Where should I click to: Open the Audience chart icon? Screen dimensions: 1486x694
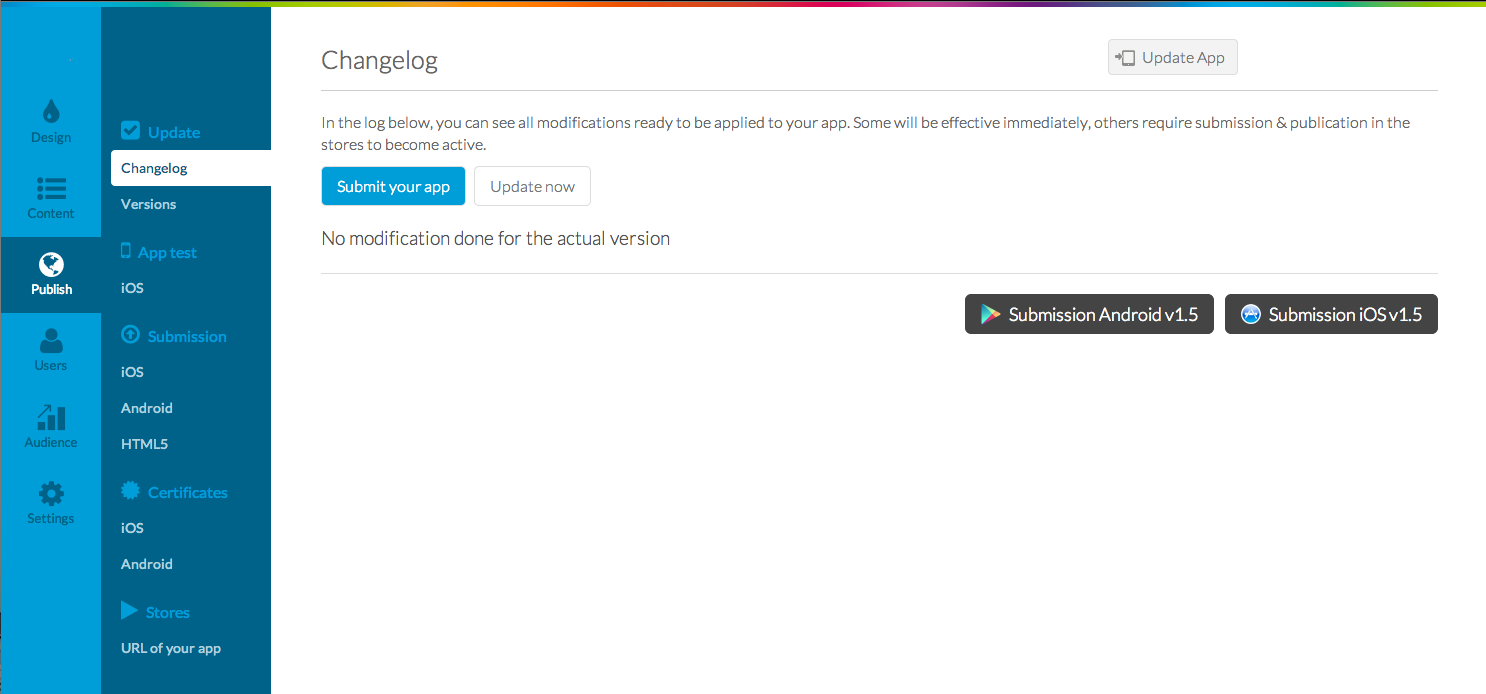pos(51,417)
